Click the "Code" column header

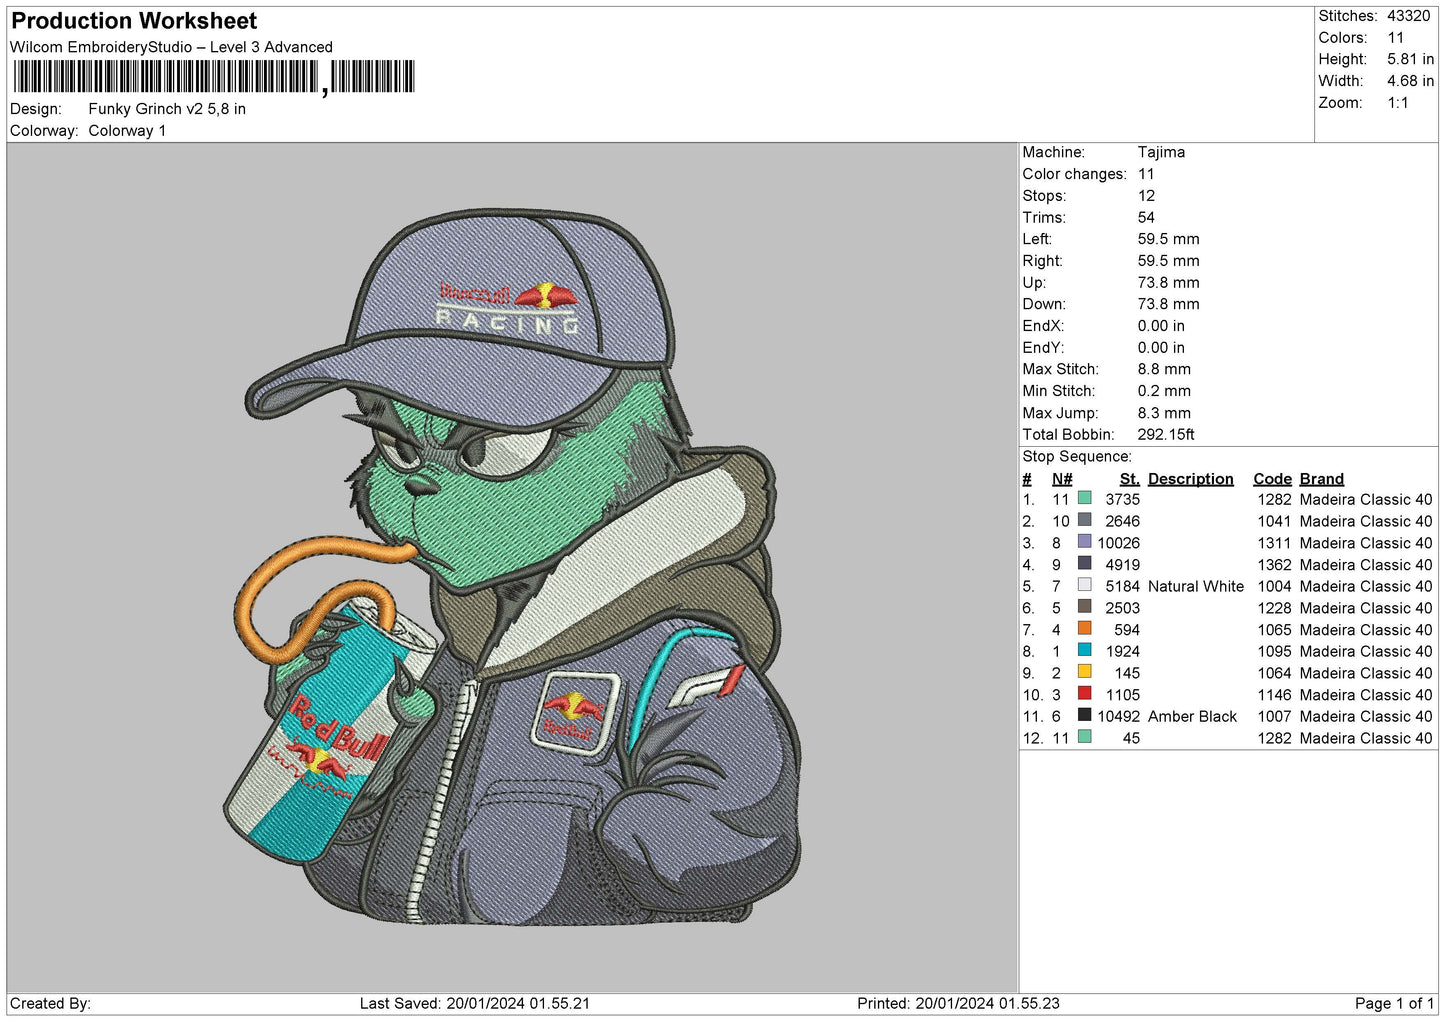click(1272, 479)
